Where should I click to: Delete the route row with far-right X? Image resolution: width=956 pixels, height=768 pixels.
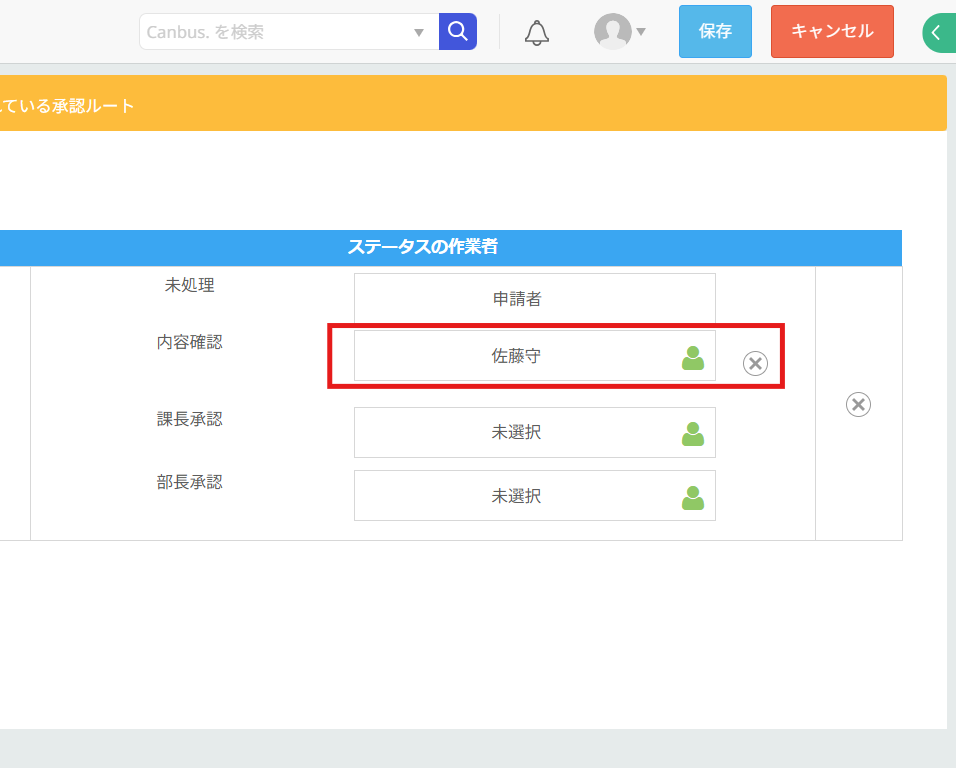point(858,404)
